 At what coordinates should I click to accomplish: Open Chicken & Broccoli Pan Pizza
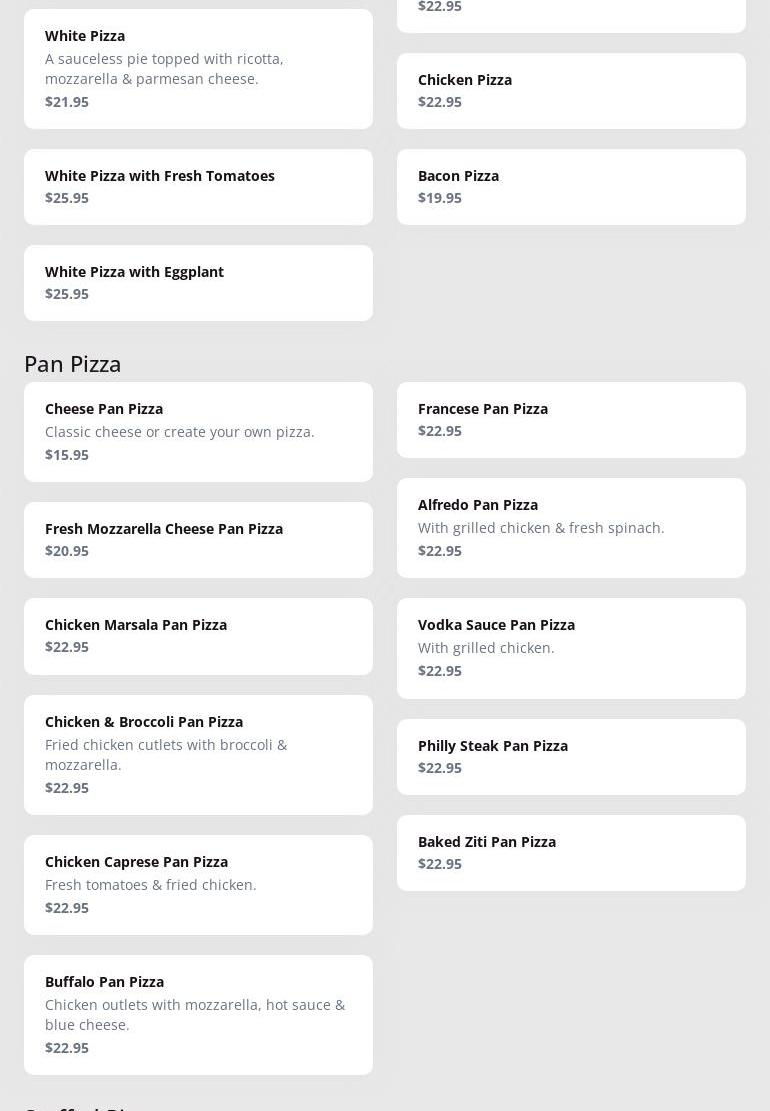click(x=198, y=755)
